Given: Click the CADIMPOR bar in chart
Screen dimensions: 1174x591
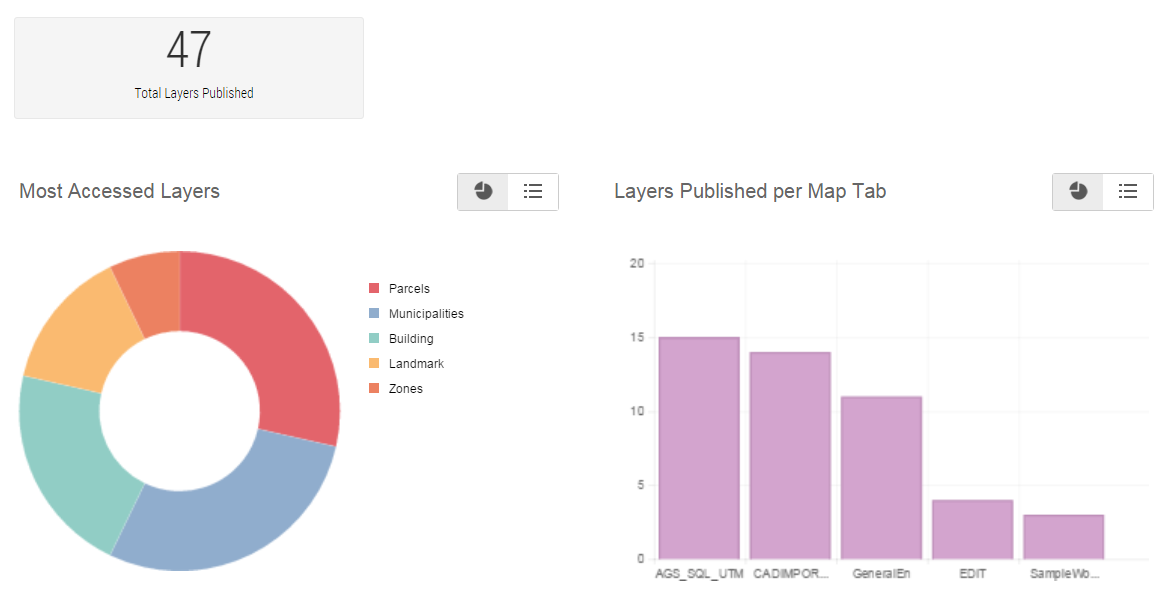Looking at the screenshot, I should tap(790, 455).
